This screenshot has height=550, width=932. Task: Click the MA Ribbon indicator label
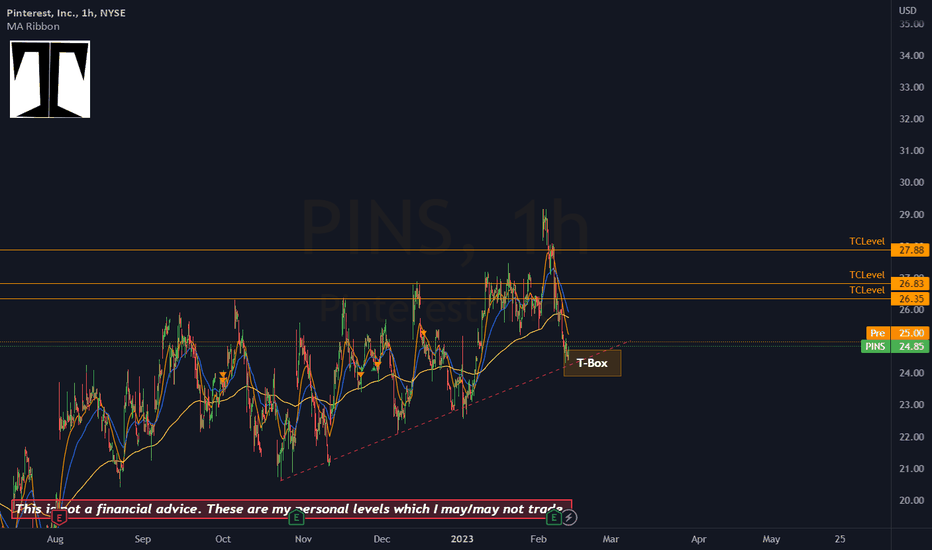(33, 26)
